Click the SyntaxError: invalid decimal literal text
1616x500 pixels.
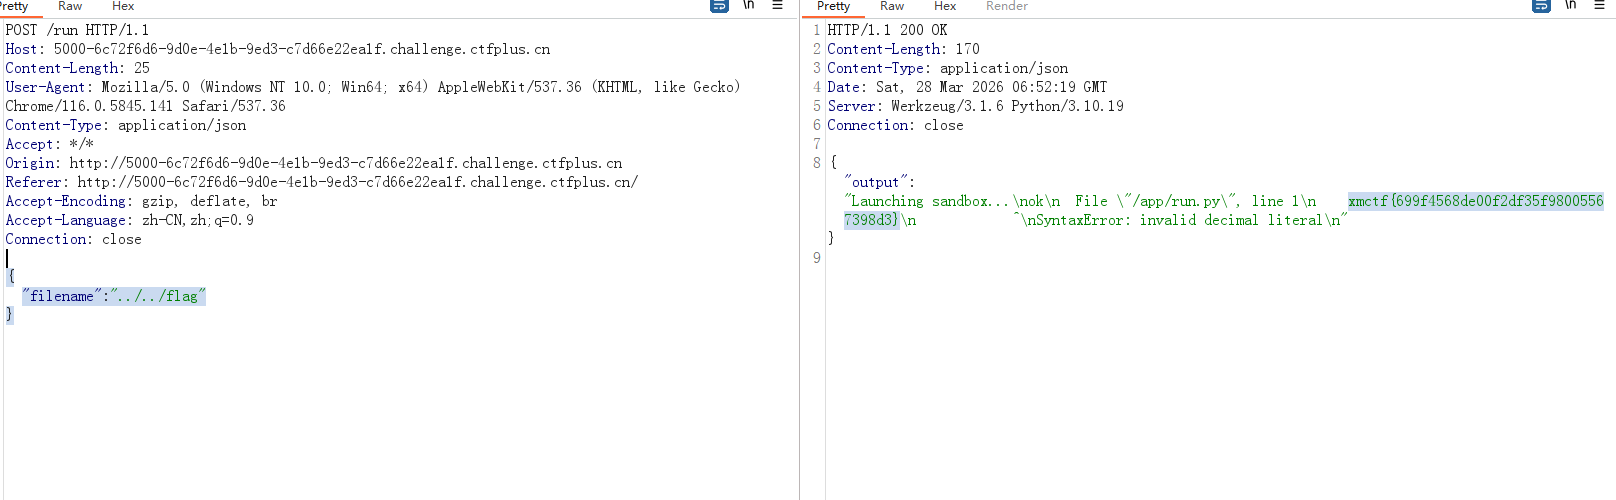coord(1179,220)
